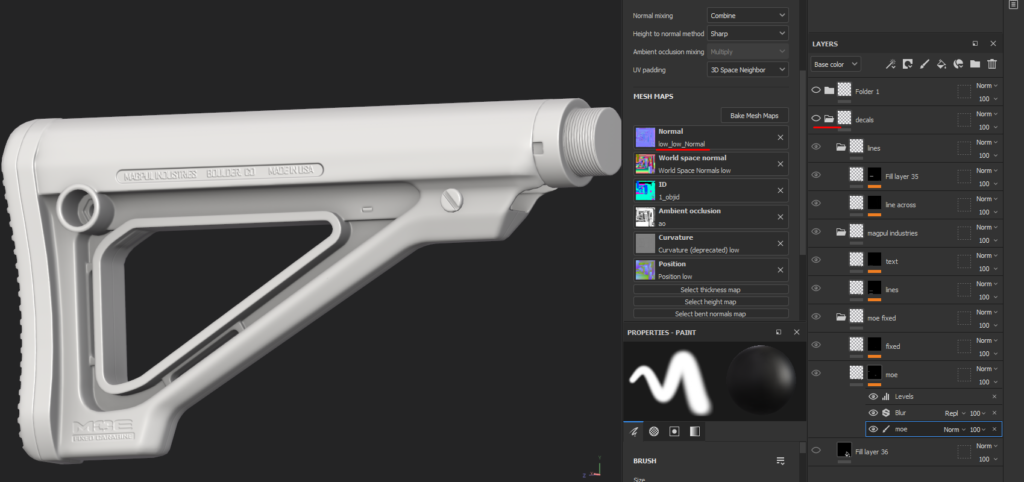Open the Brush presets menu icon
Image resolution: width=1024 pixels, height=482 pixels.
pyautogui.click(x=780, y=461)
